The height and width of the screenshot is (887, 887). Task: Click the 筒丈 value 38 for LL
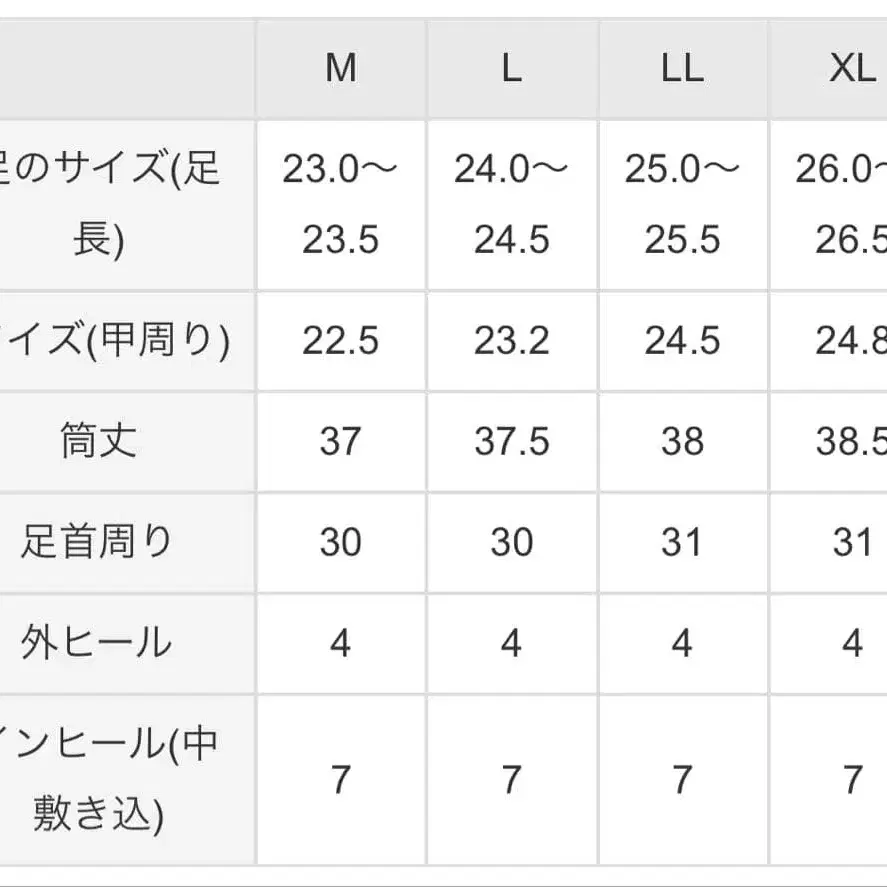[x=682, y=441]
